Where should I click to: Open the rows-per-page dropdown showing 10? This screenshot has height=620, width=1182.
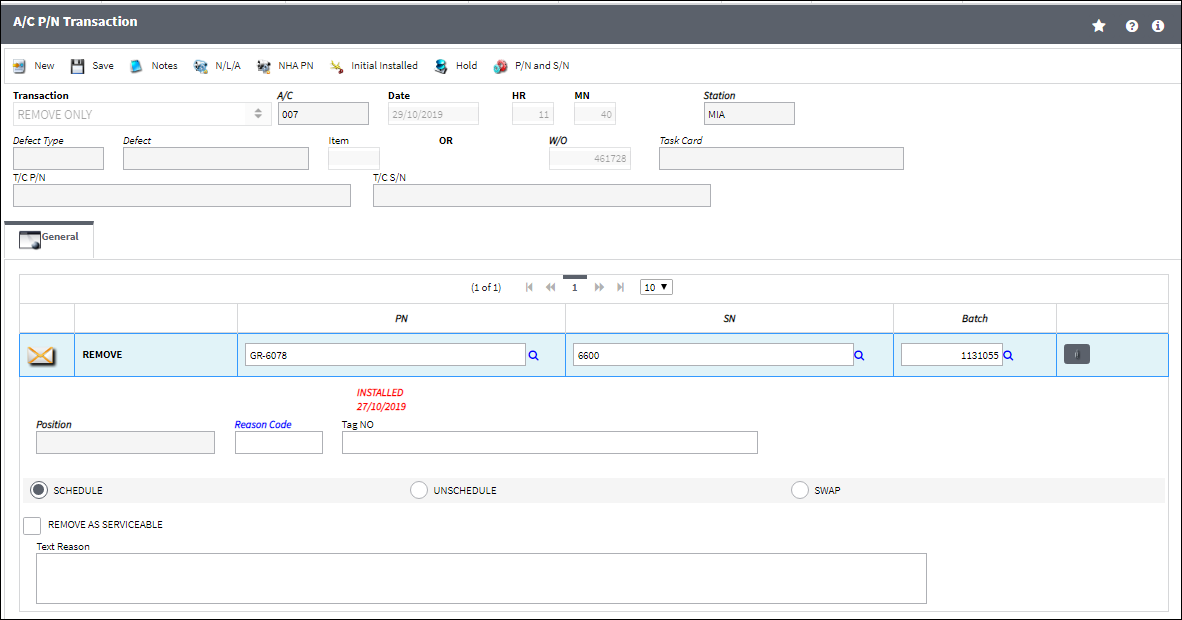[656, 287]
